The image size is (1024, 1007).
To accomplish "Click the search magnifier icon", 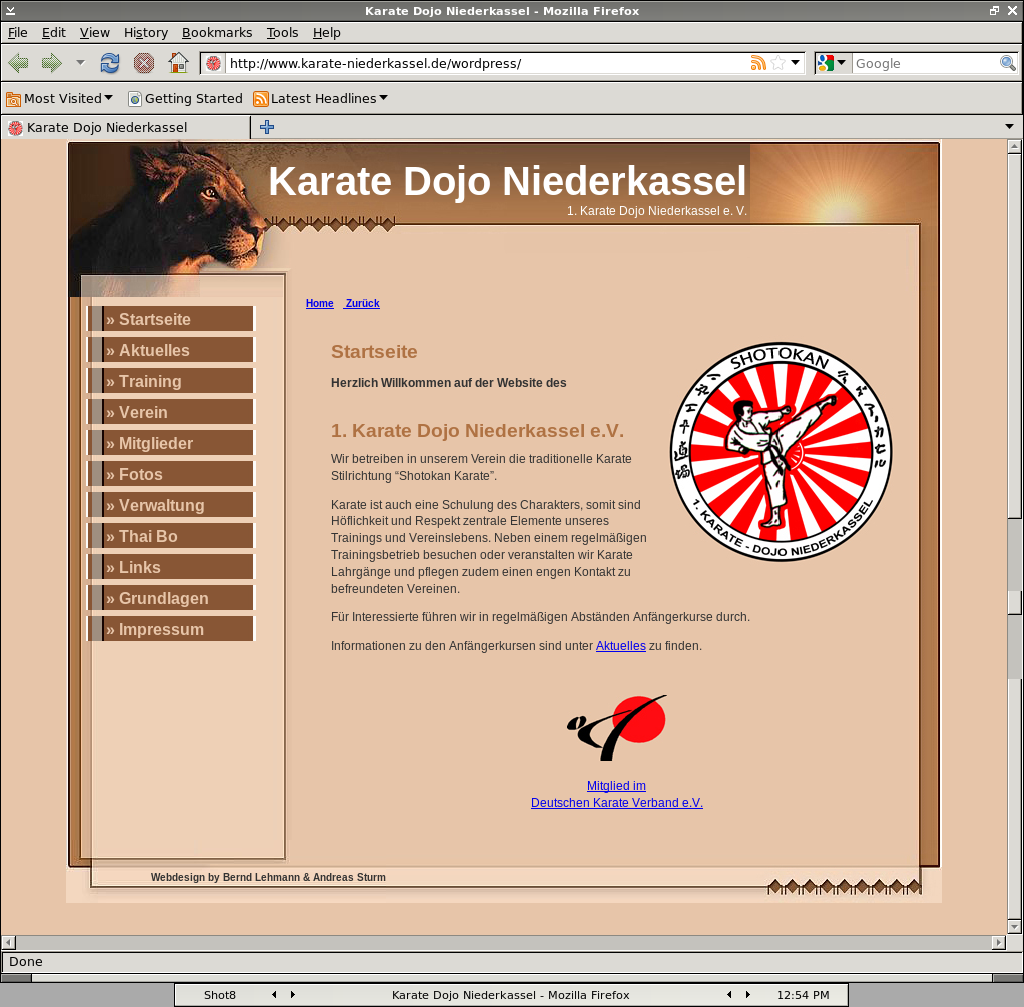I will 1008,63.
